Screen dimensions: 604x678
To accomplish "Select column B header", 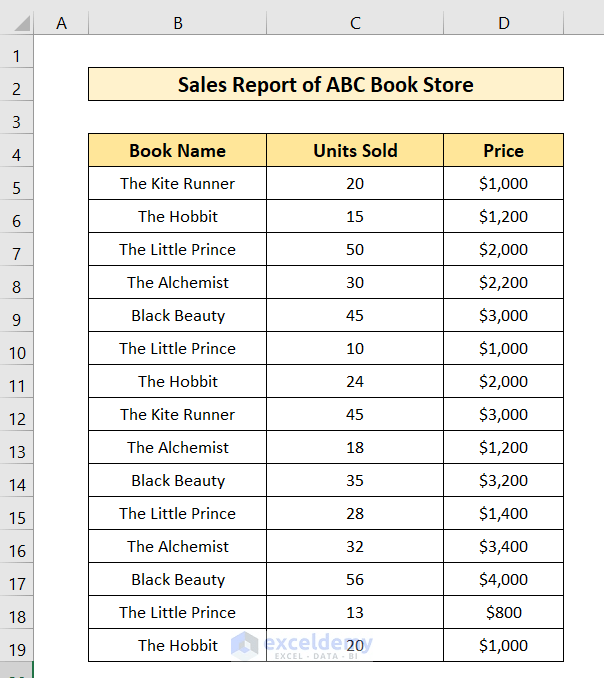I will [x=177, y=23].
